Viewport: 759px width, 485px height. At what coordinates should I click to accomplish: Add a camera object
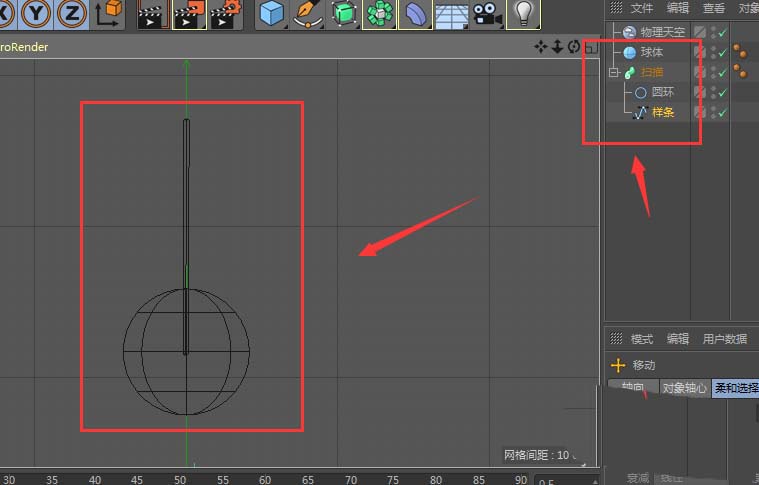pyautogui.click(x=487, y=13)
